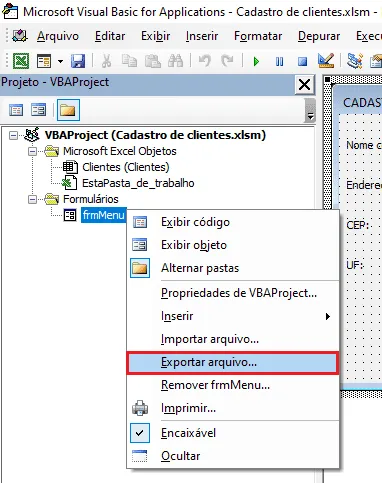
Task: Open the Exibir menu
Action: point(155,36)
